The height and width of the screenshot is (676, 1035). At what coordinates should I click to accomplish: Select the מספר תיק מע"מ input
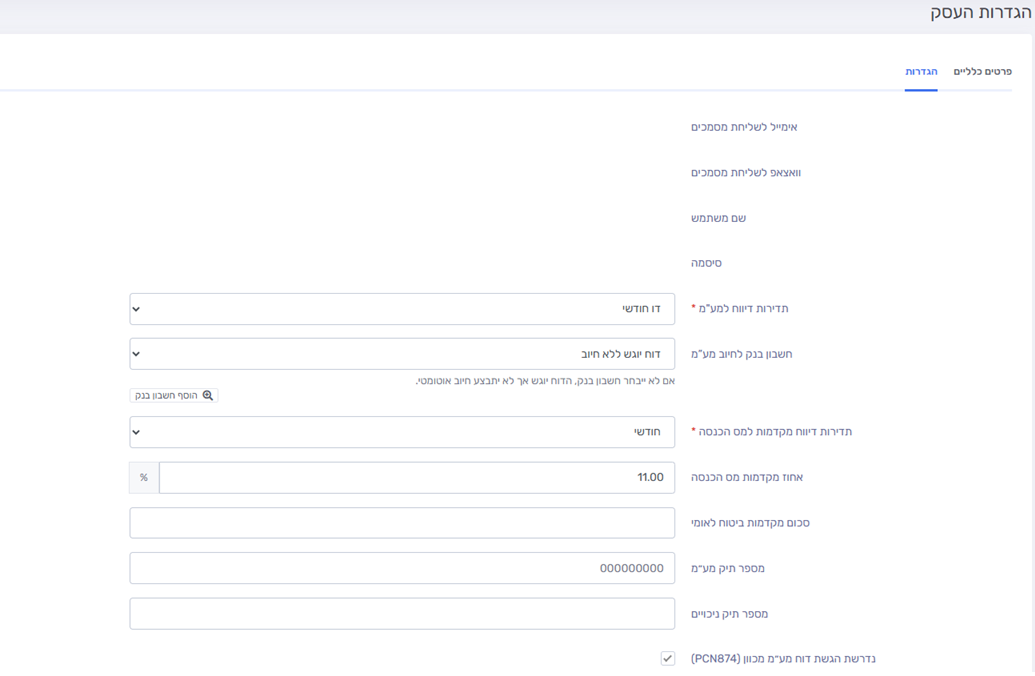point(402,568)
